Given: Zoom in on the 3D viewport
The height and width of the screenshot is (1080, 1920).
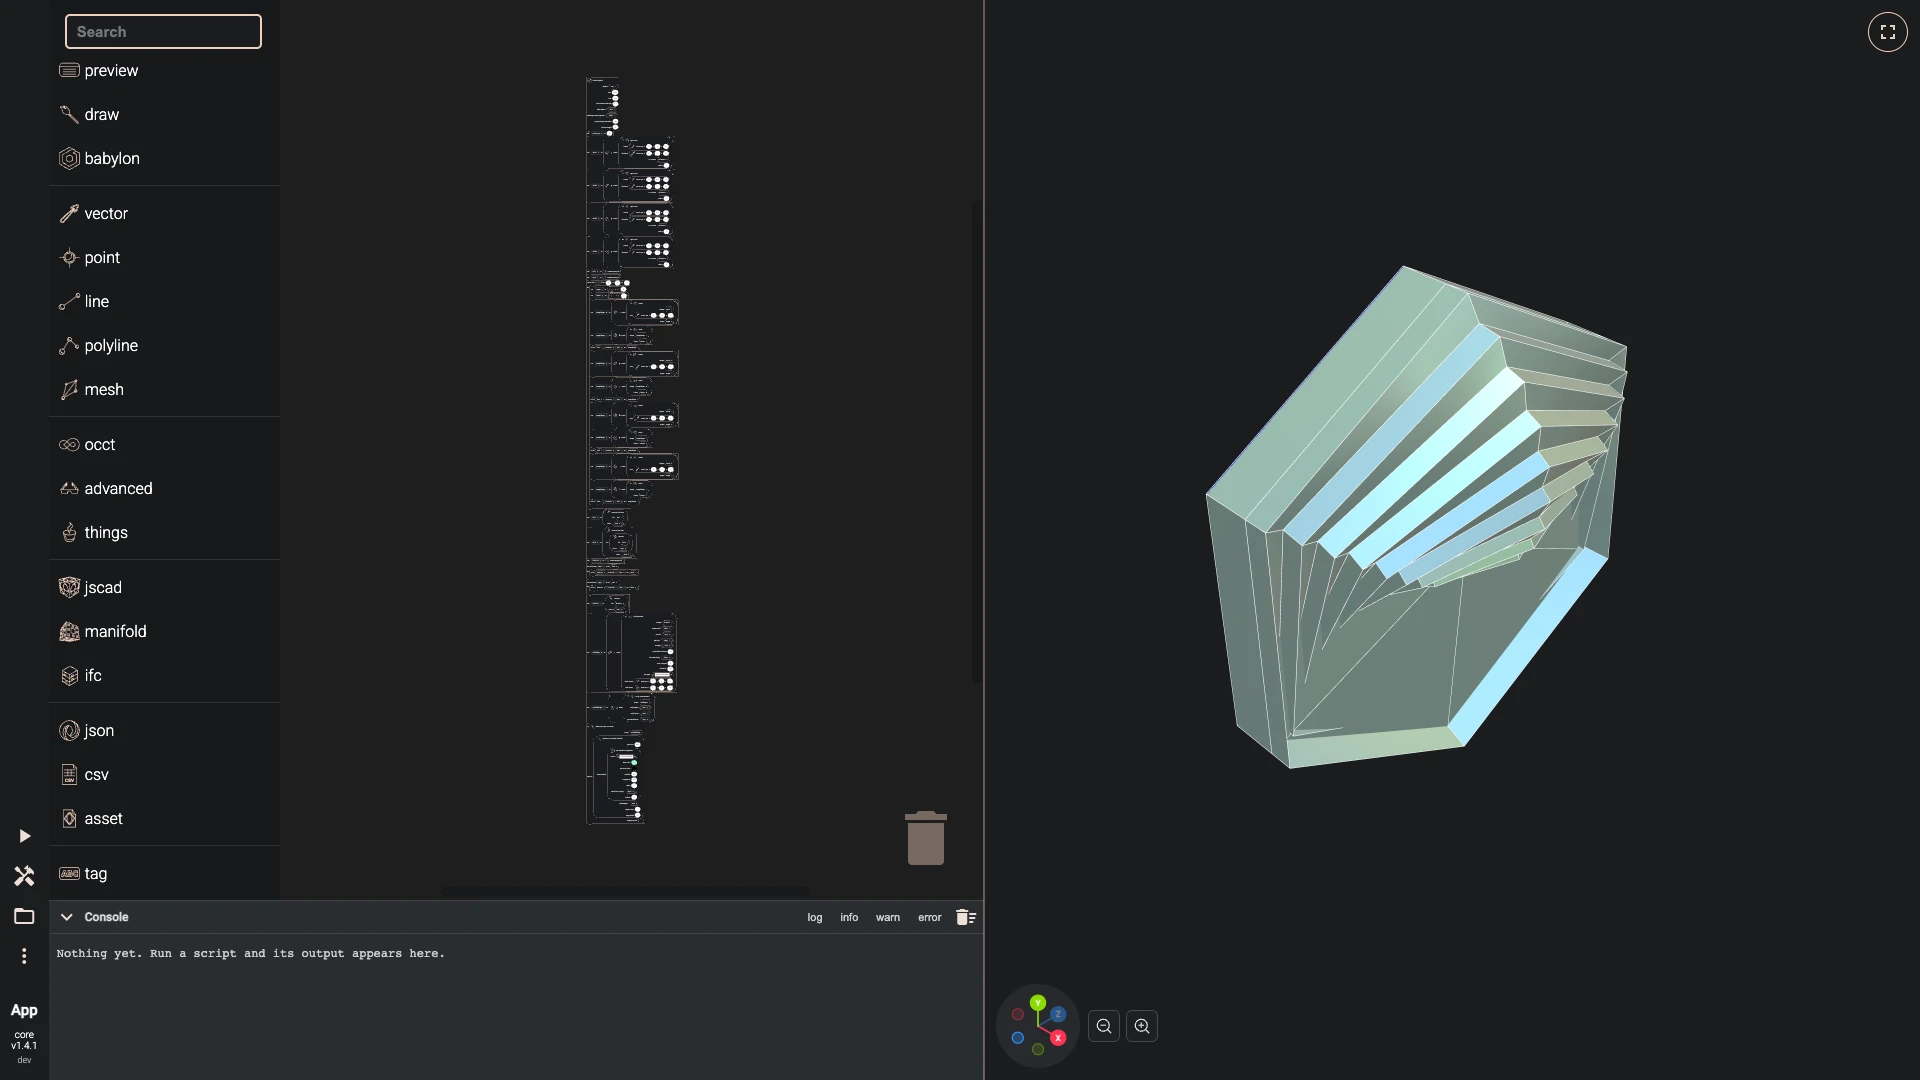Looking at the screenshot, I should (x=1142, y=1026).
